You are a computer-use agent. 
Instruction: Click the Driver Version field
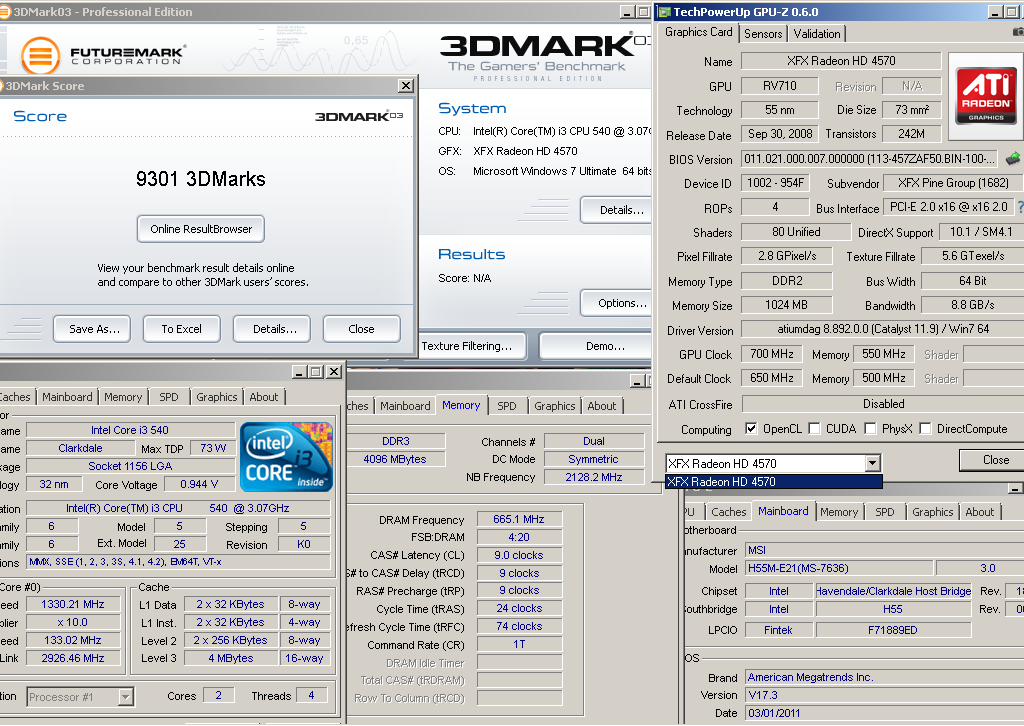pos(883,329)
